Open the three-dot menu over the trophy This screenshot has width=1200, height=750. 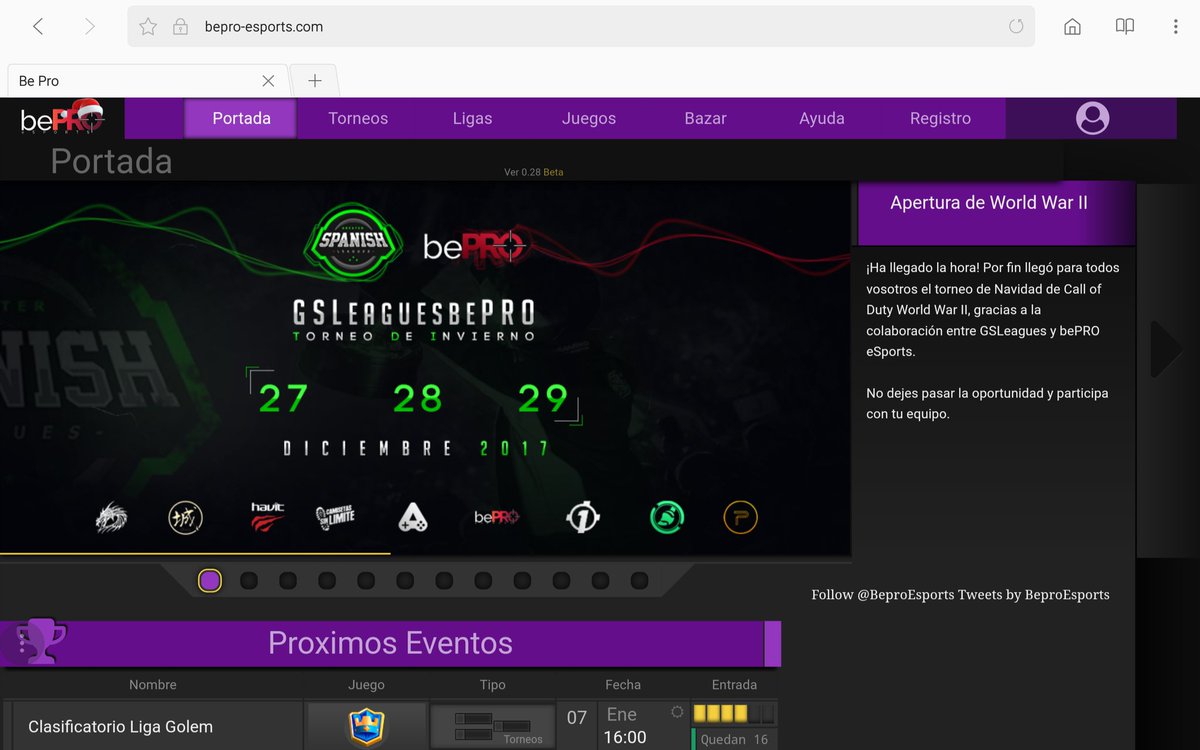(x=23, y=642)
